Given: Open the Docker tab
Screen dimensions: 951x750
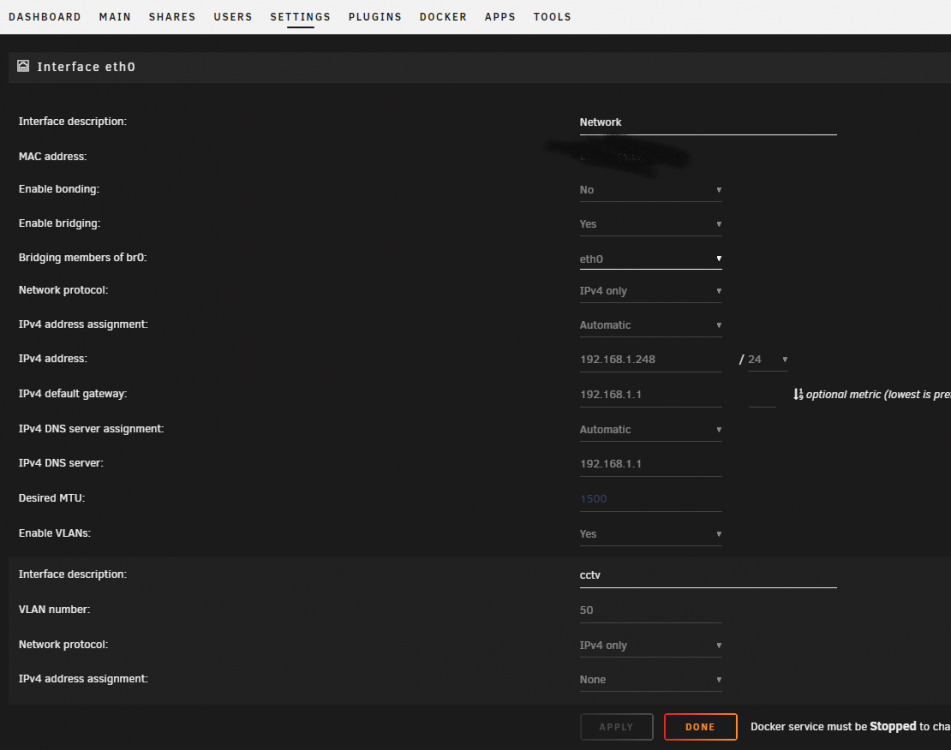Looking at the screenshot, I should [x=443, y=17].
